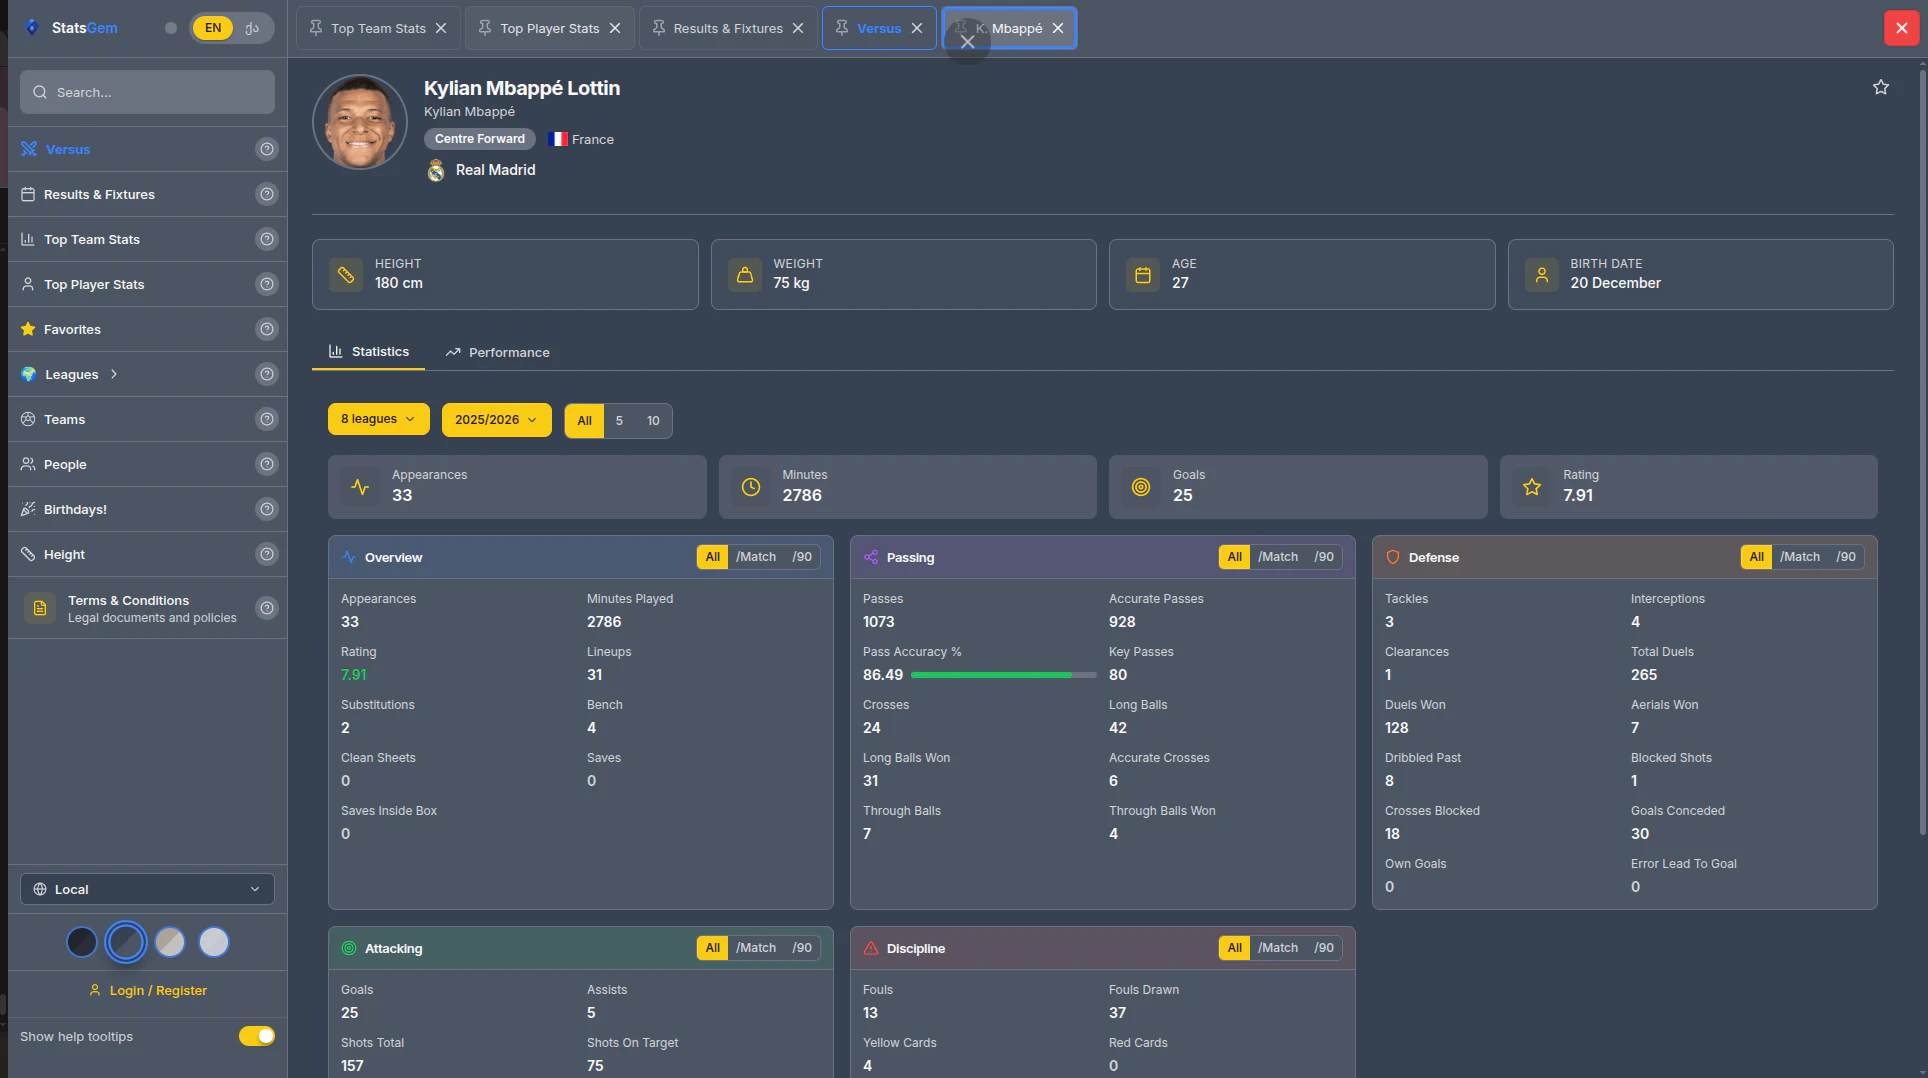1928x1078 pixels.
Task: Open the Favorites section
Action: pos(72,329)
